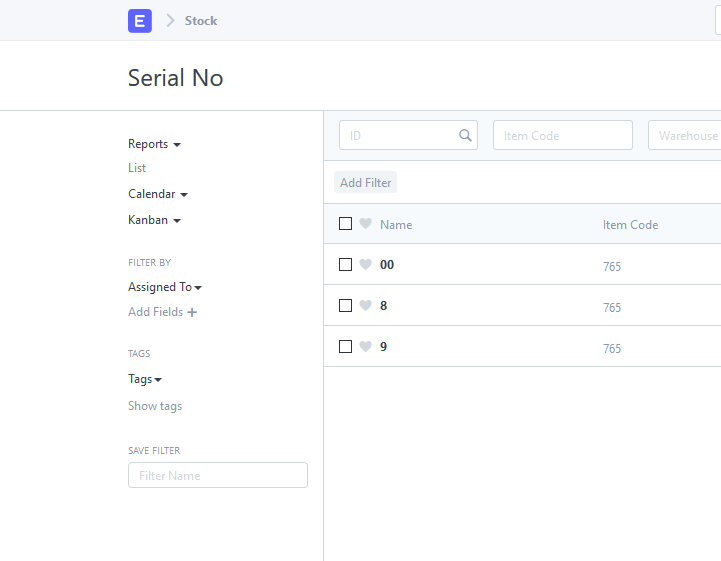Screen dimensions: 721x561
Task: Like the serial number 8 heart icon
Action: coord(366,305)
